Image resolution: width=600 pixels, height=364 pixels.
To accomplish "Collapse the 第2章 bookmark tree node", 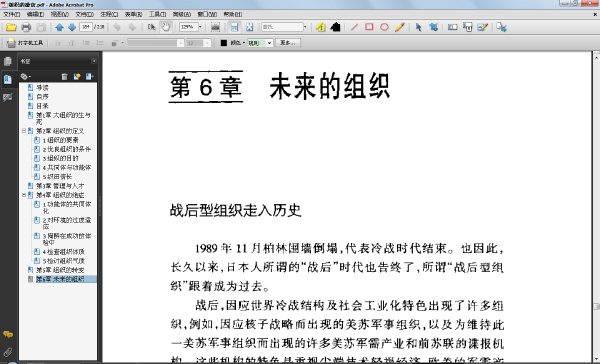I will [x=24, y=131].
